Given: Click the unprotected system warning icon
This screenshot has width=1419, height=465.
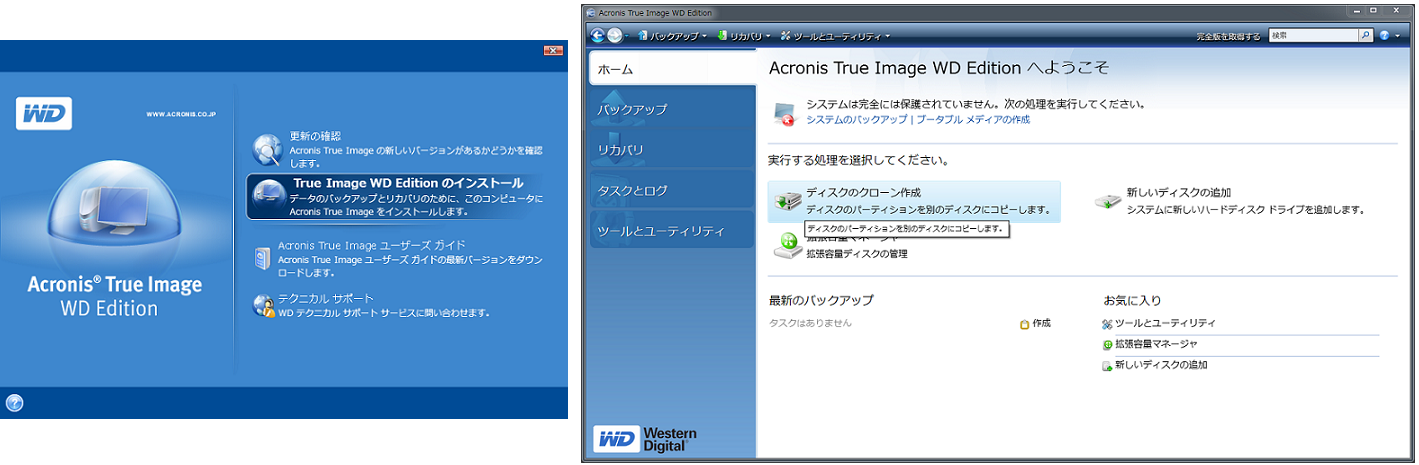Looking at the screenshot, I should tap(784, 113).
